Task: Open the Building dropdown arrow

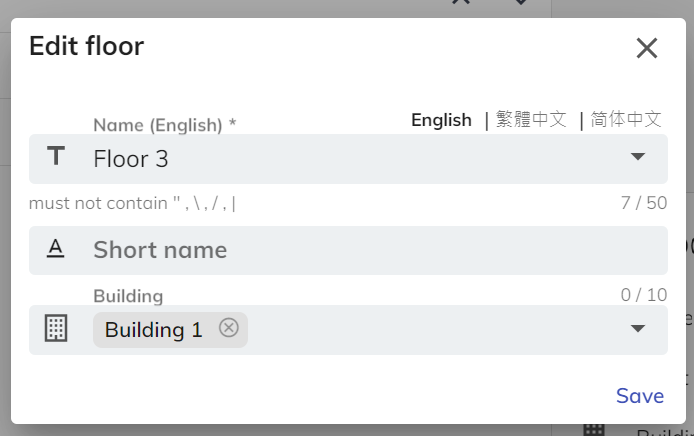Action: click(638, 329)
